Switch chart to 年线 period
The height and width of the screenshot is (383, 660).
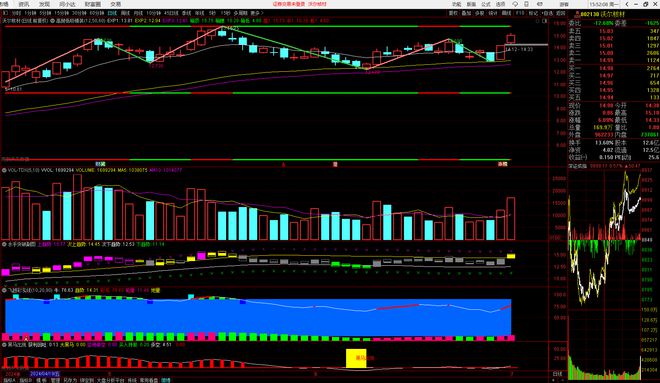200,13
